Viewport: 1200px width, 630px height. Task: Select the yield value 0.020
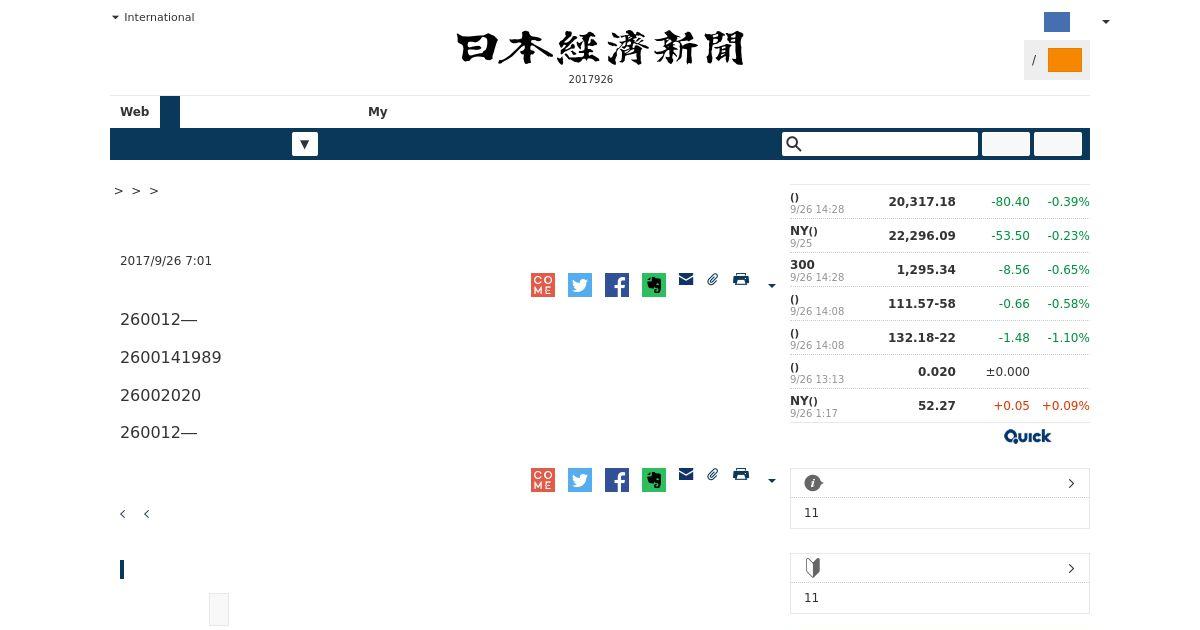[937, 372]
